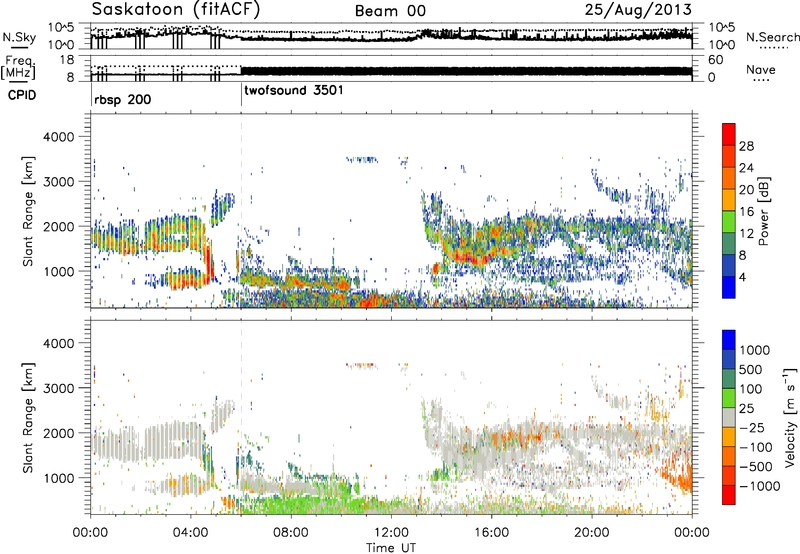800x554 pixels.
Task: Click the '12:00' time tick label
Action: coord(391,533)
